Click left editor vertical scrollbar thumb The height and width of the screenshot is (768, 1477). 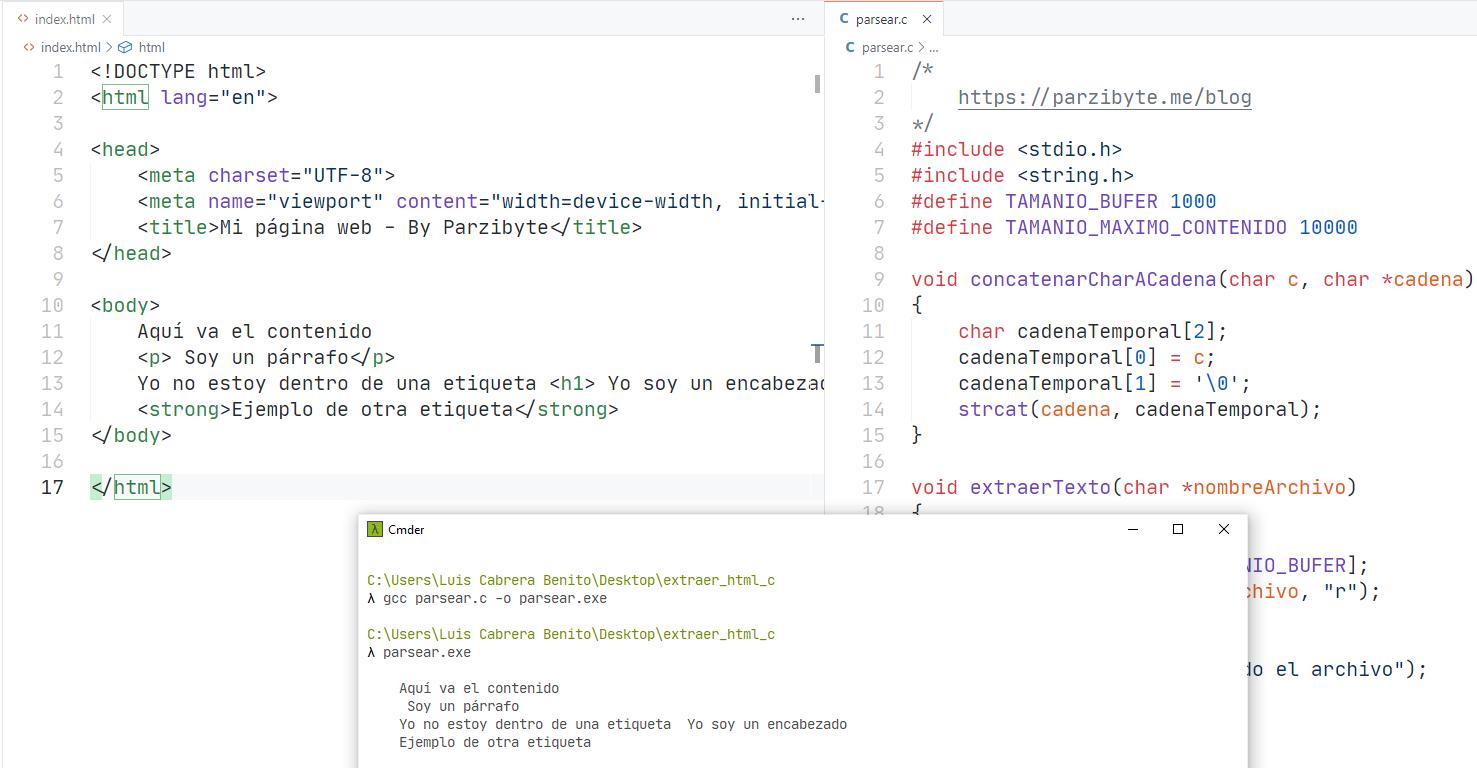(817, 84)
